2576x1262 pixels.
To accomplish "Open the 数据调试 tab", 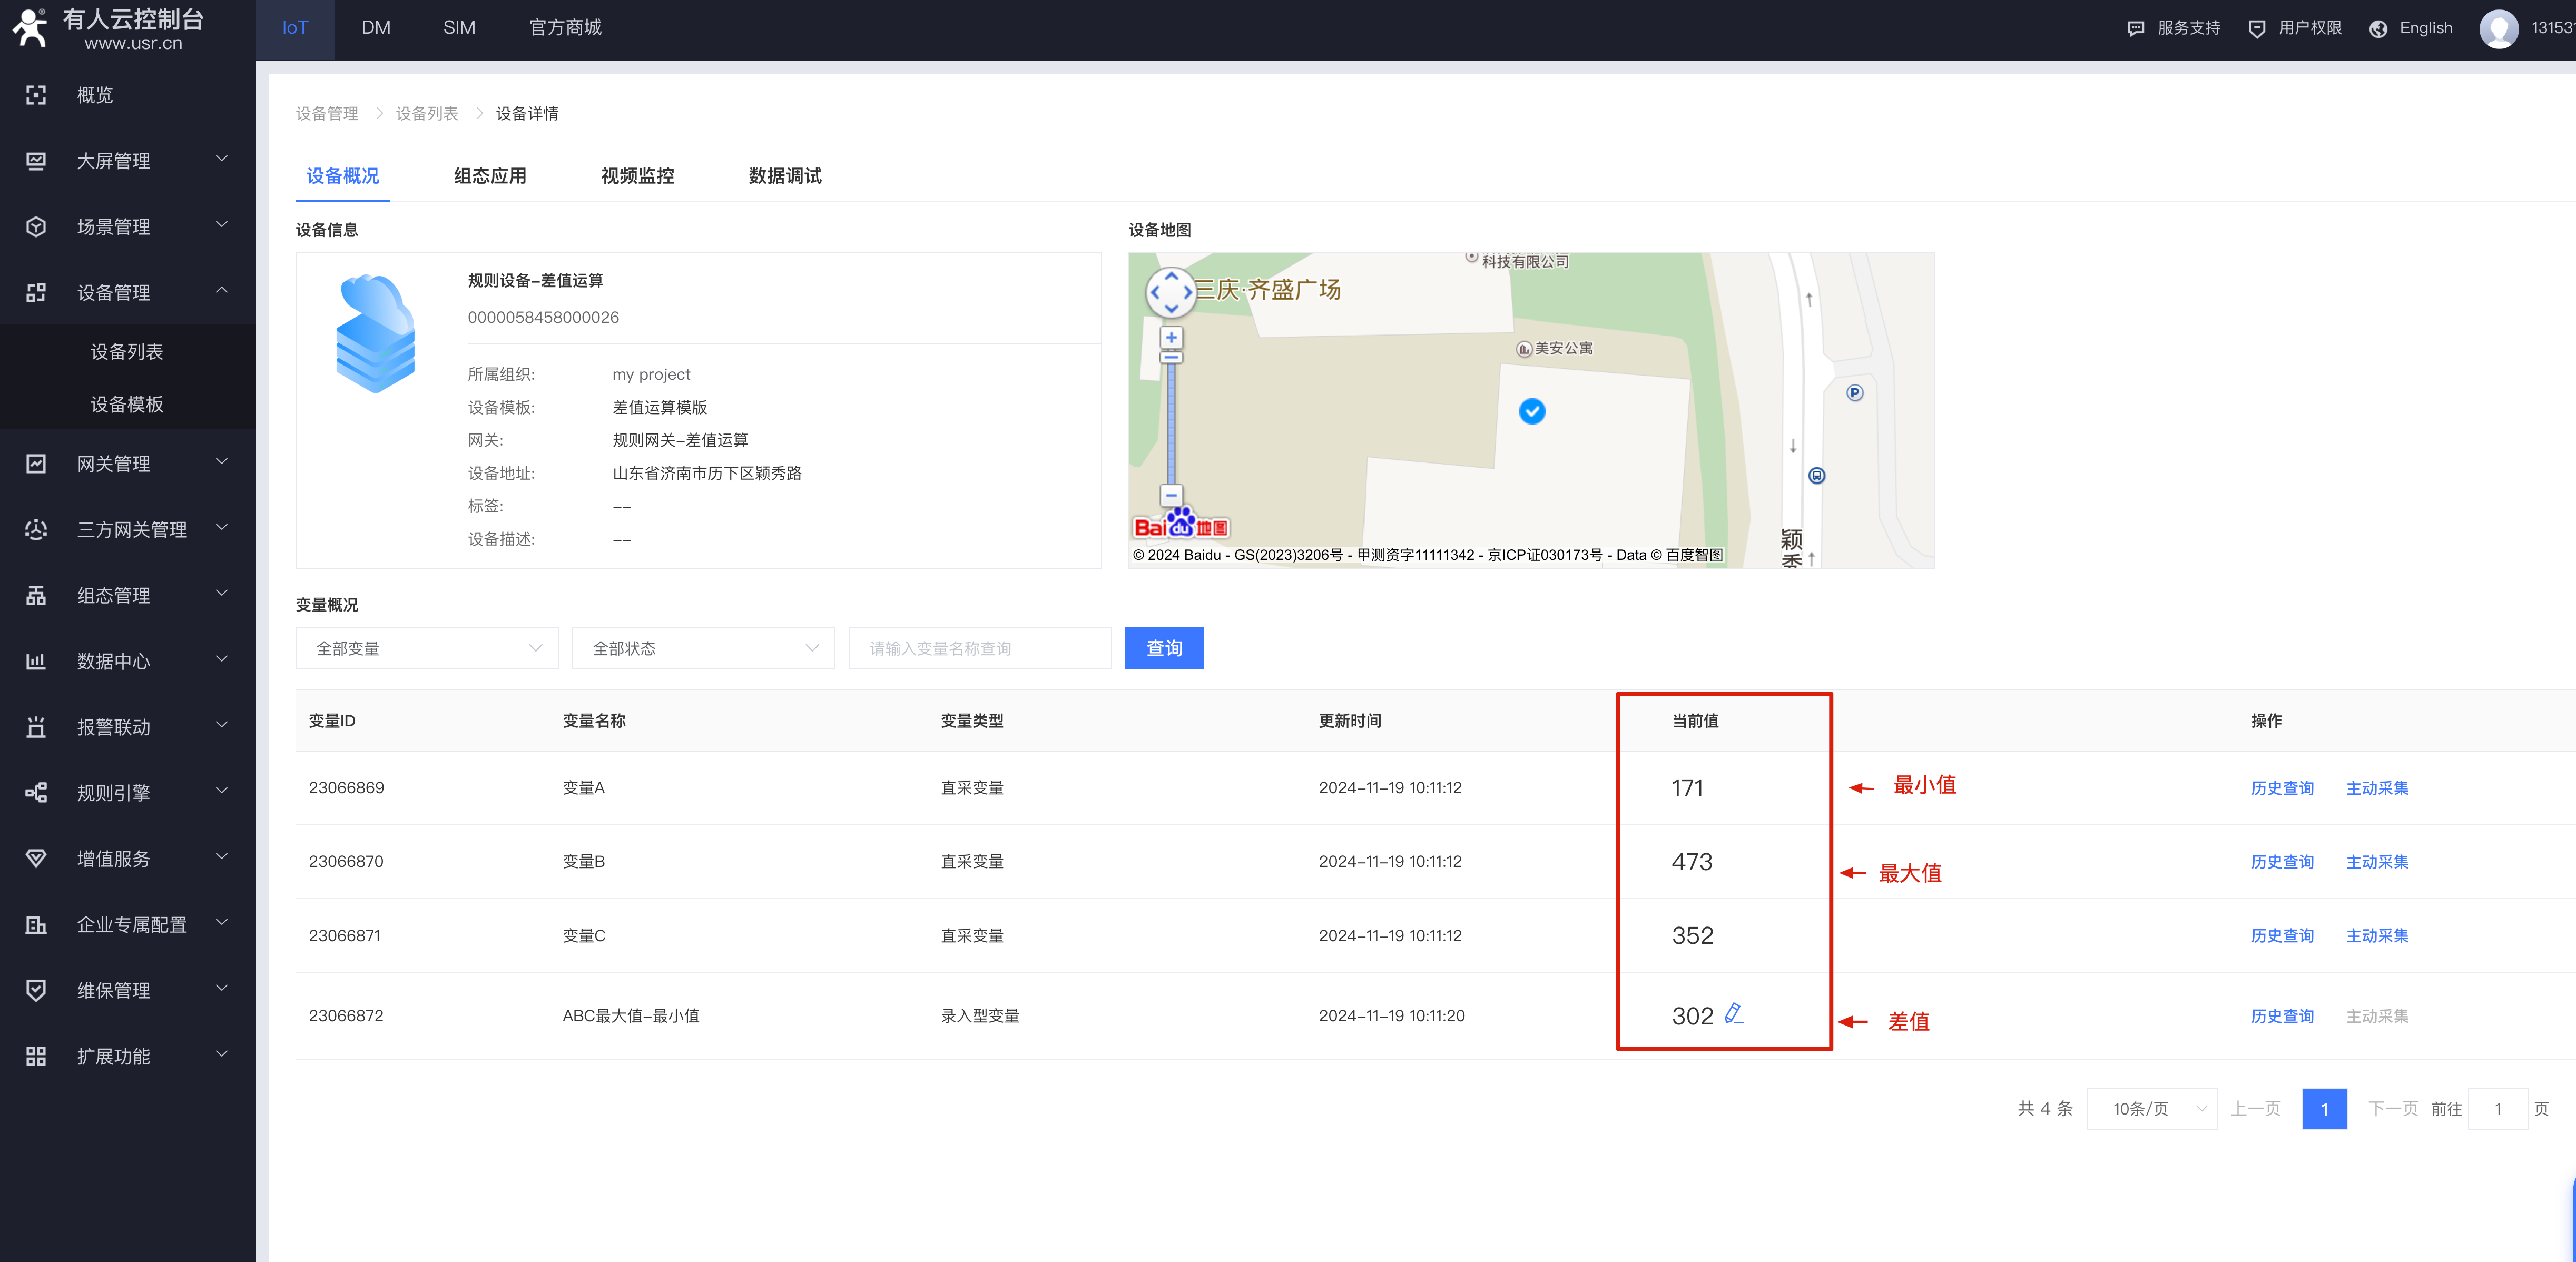I will pos(785,176).
